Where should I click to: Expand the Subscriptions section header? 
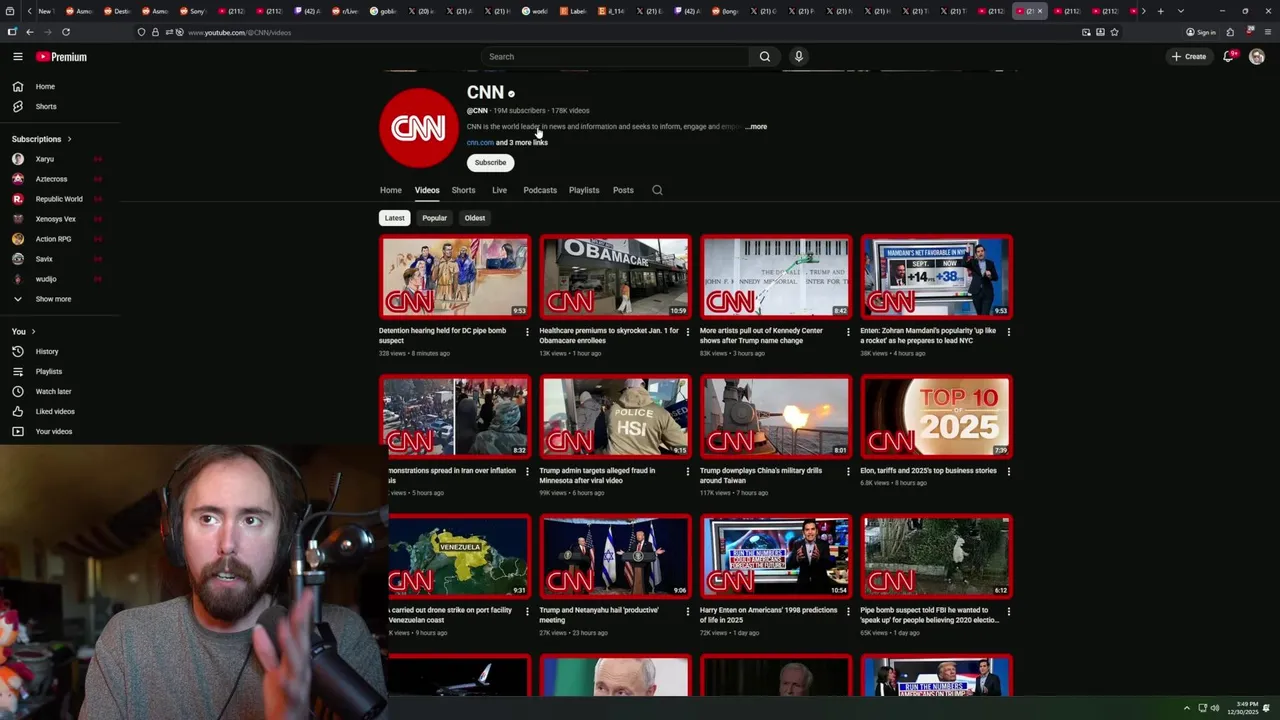pos(42,139)
